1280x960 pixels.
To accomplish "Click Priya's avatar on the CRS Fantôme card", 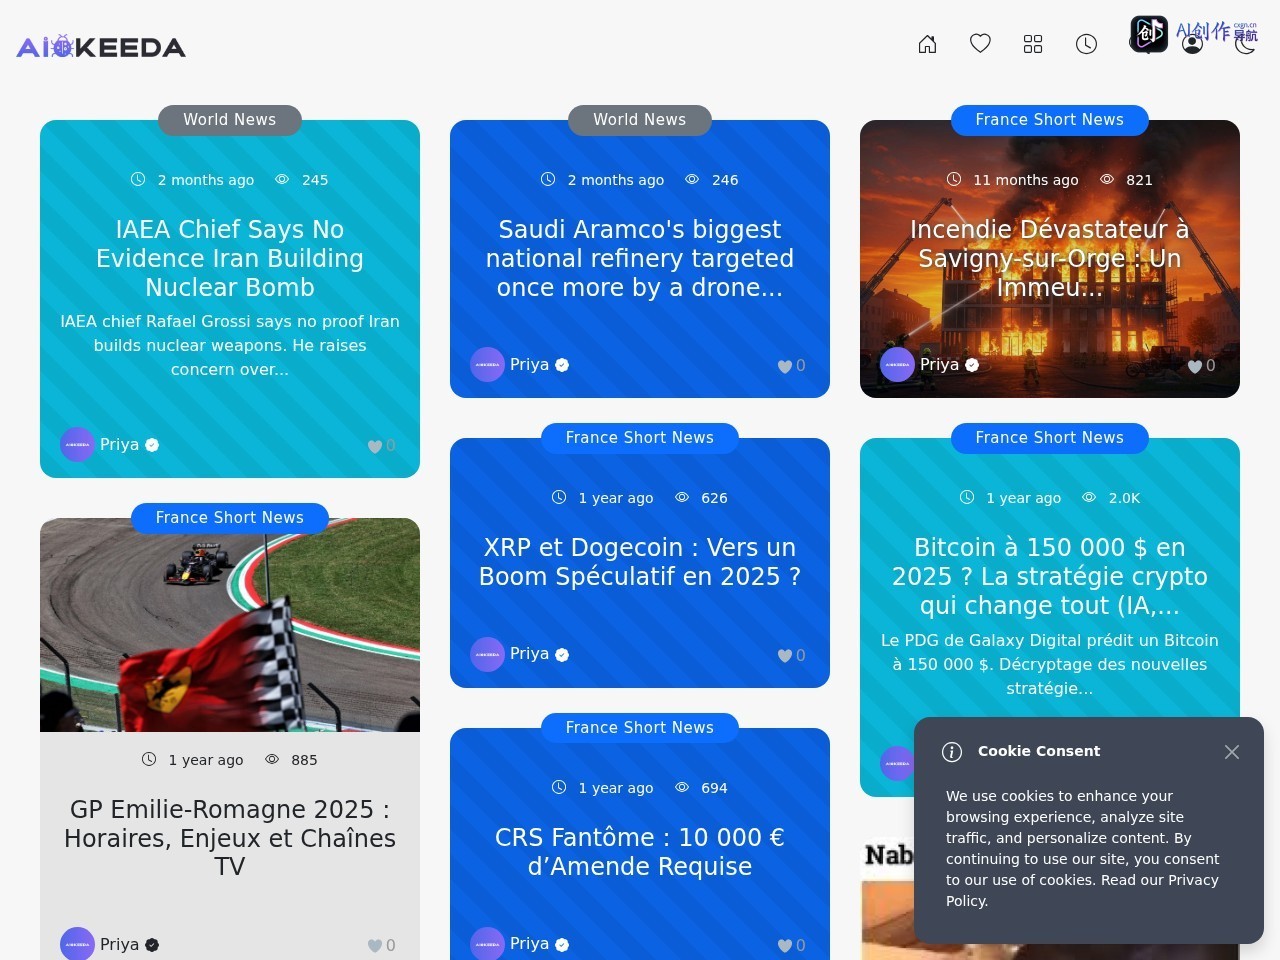I will 487,945.
